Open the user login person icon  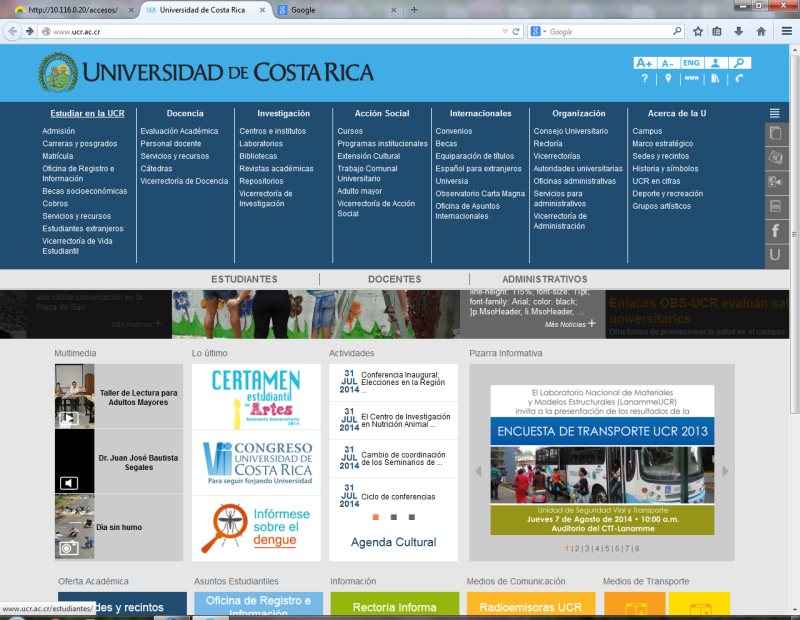point(715,63)
